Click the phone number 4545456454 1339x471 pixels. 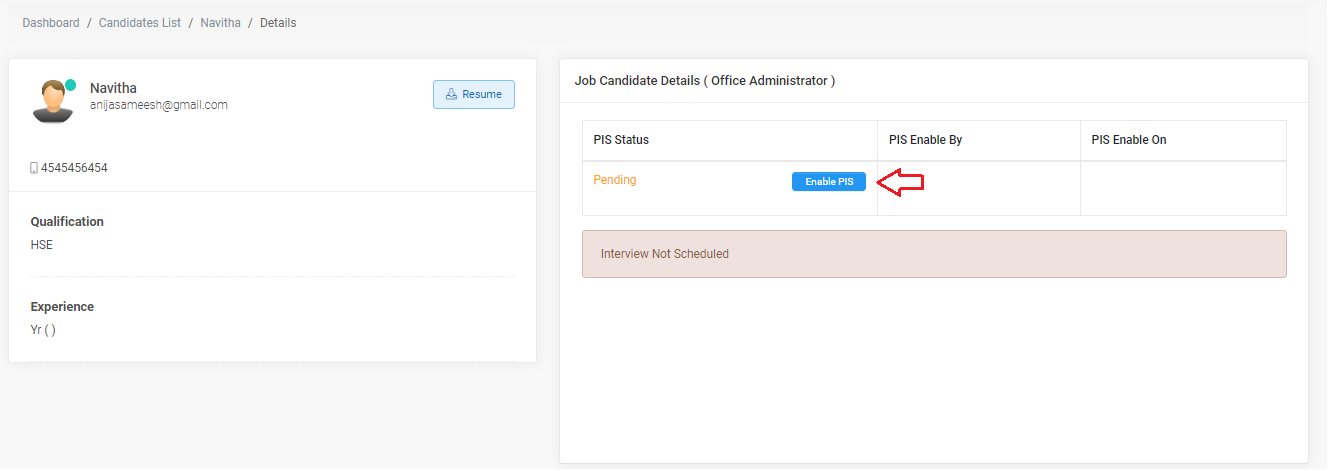coord(74,168)
